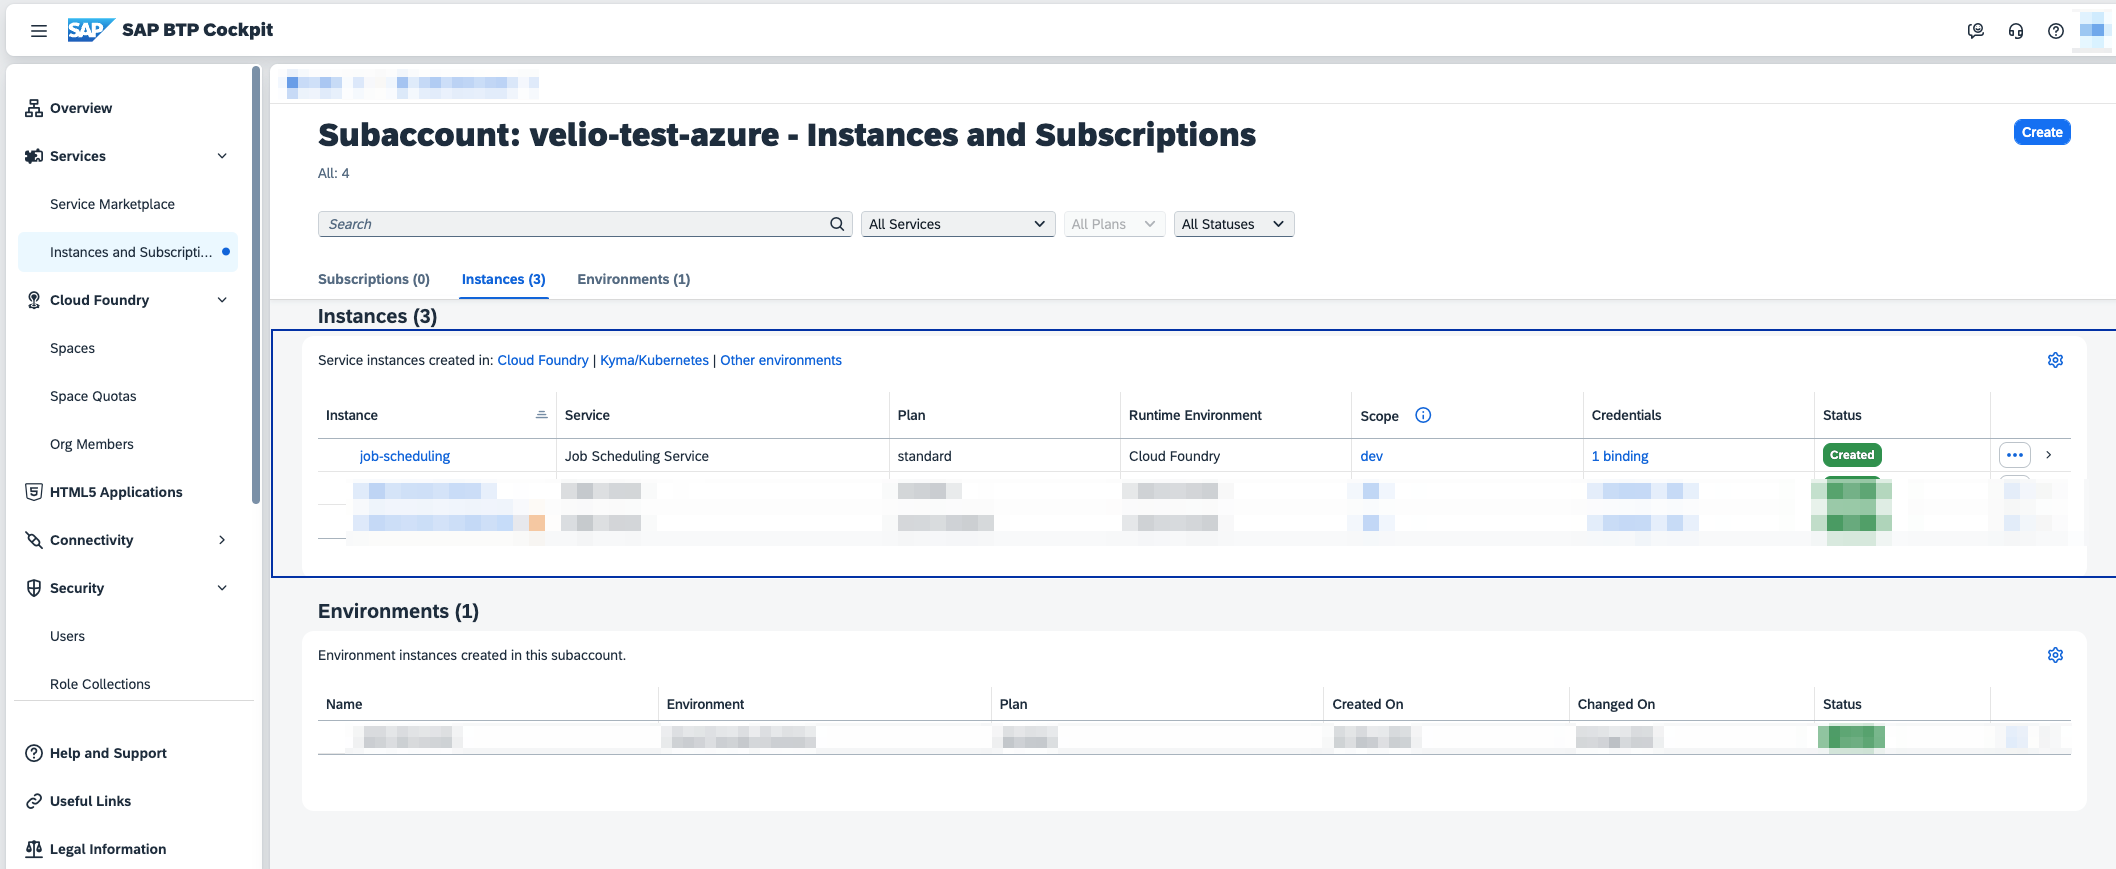Open the hamburger navigation menu
The height and width of the screenshot is (869, 2116).
pos(39,31)
